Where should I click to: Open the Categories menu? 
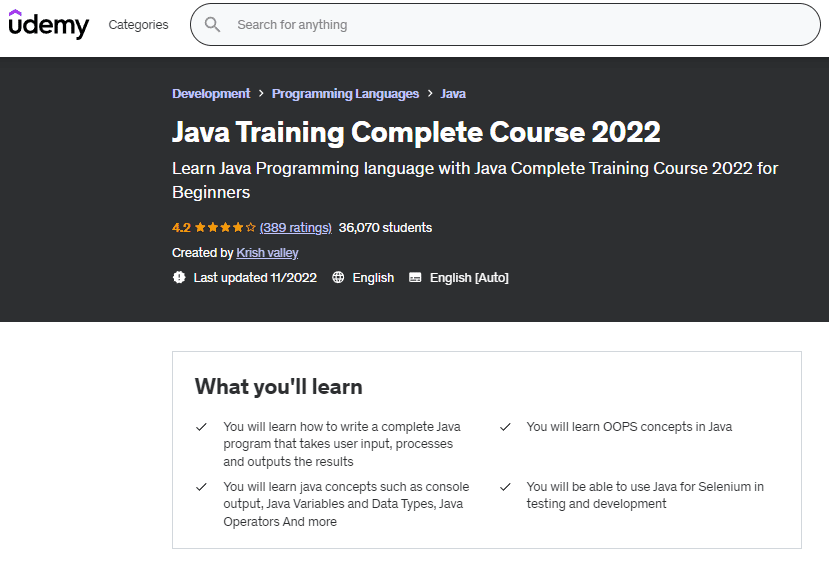pos(138,25)
